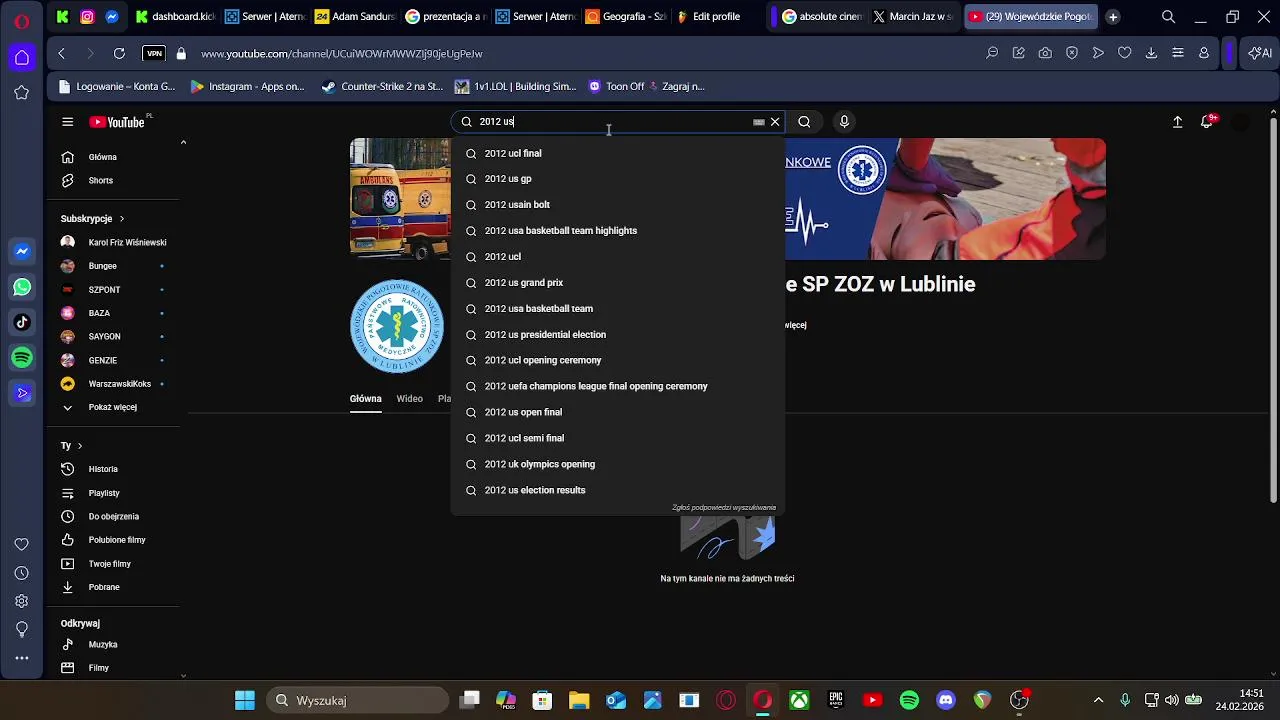Image resolution: width=1280 pixels, height=720 pixels.
Task: Run the YouTube search with magnifier button
Action: click(x=804, y=122)
